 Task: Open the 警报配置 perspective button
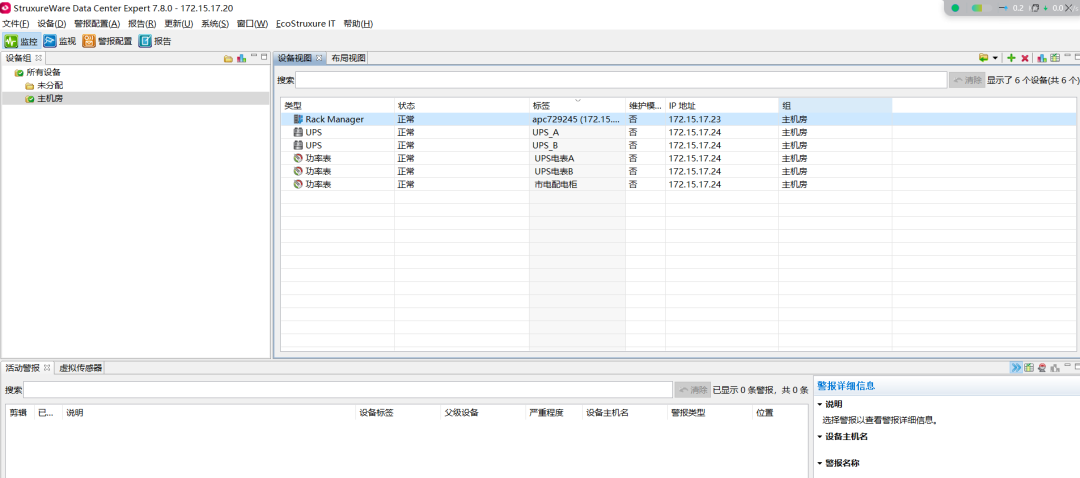click(107, 41)
